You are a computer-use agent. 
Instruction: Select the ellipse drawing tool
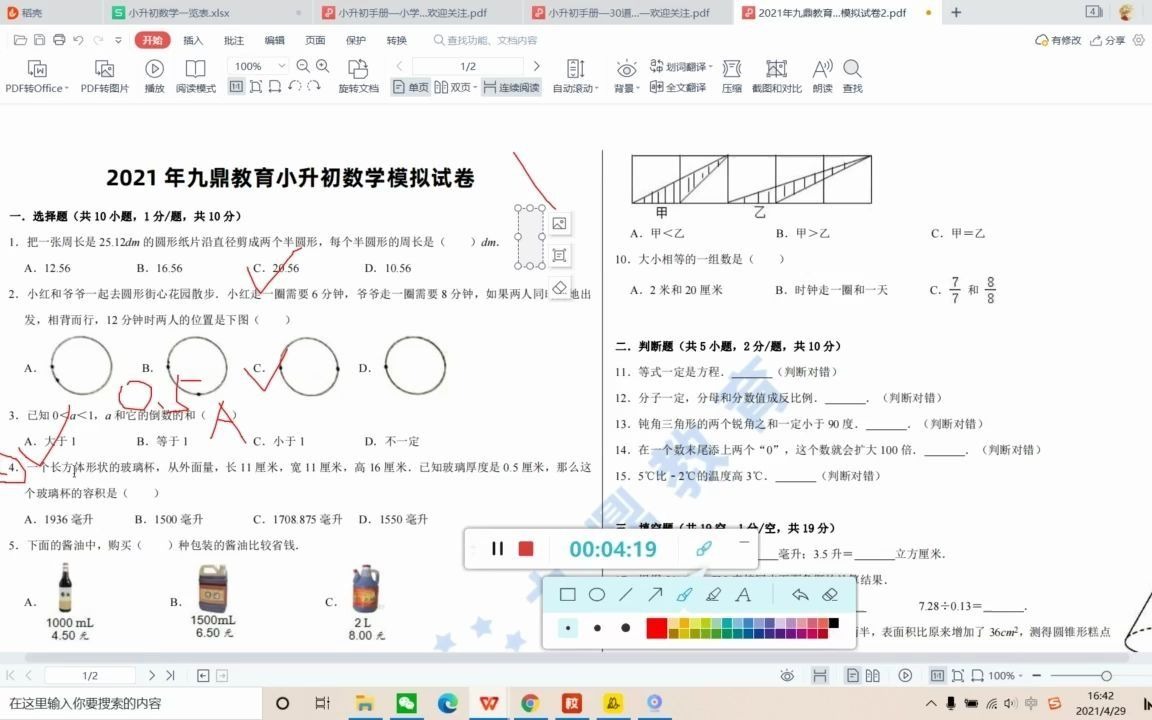[x=596, y=595]
